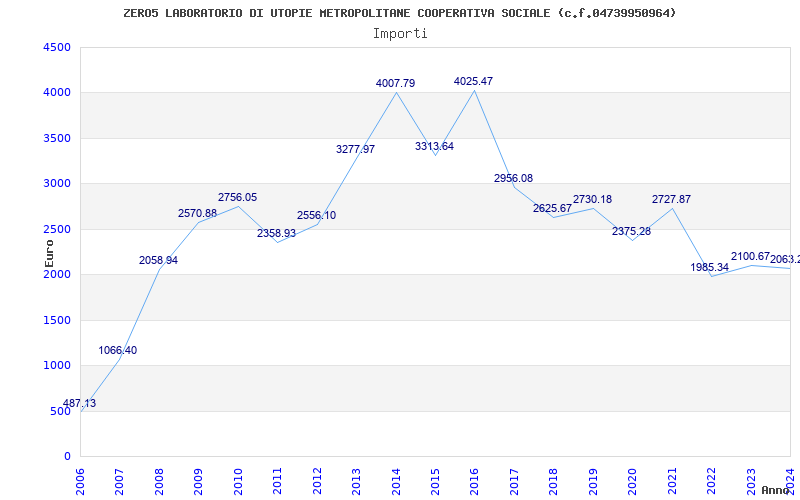This screenshot has height=500, width=800.
Task: Click the data label 487.13
Action: click(x=79, y=404)
